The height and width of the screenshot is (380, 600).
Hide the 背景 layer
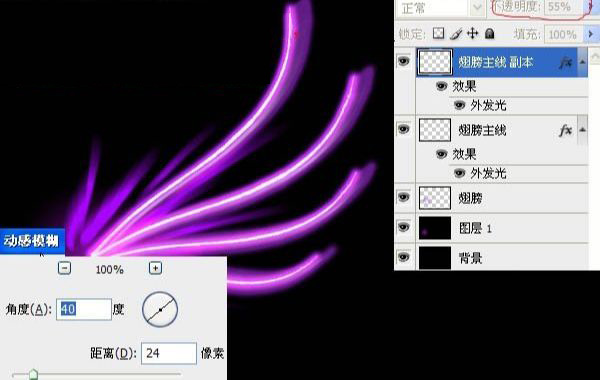pyautogui.click(x=404, y=257)
